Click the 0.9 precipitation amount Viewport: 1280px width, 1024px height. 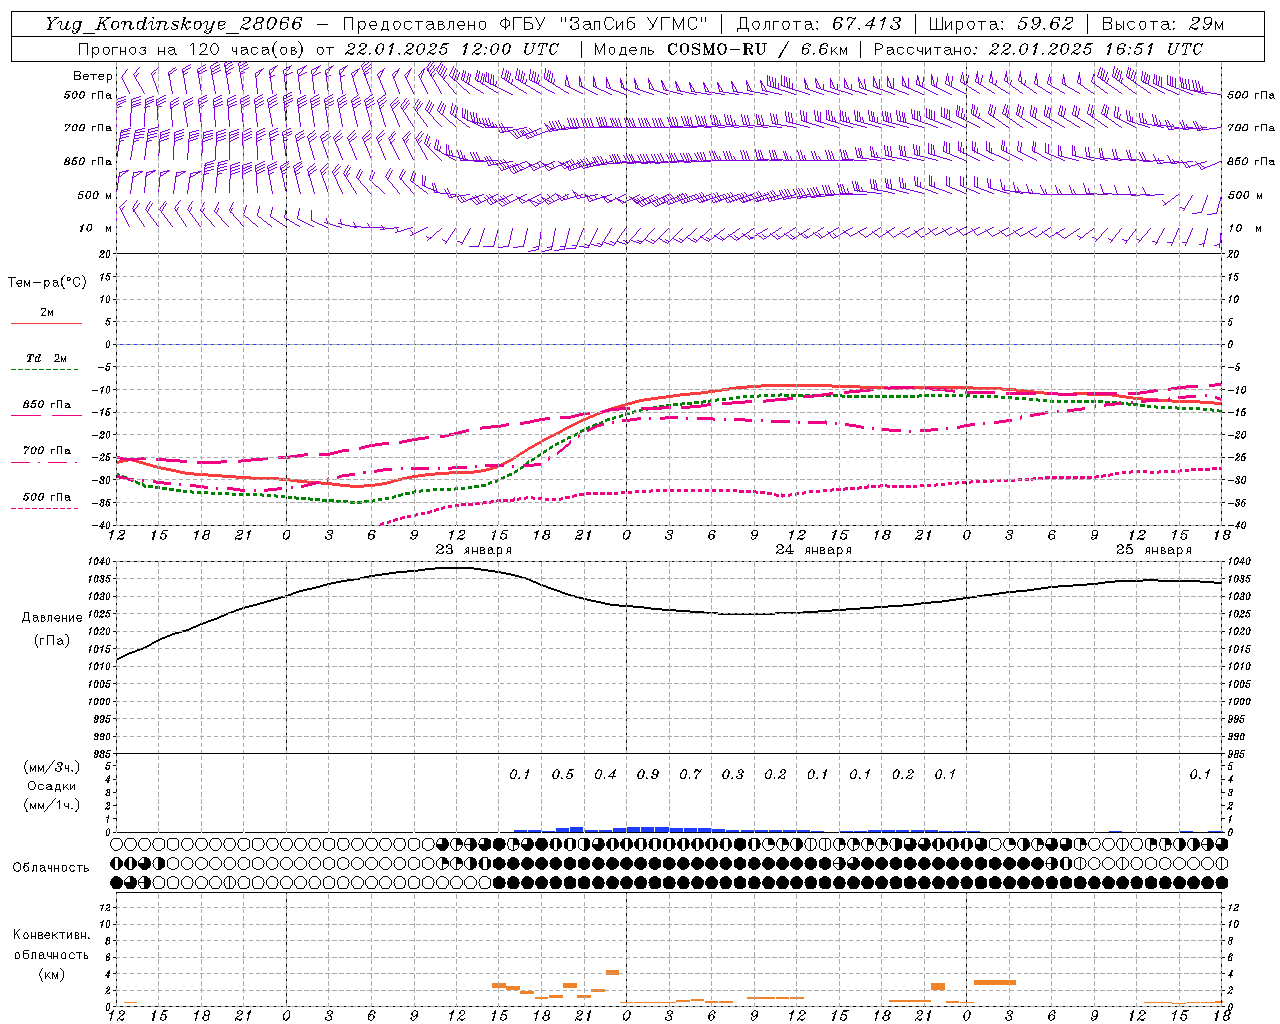coord(648,774)
